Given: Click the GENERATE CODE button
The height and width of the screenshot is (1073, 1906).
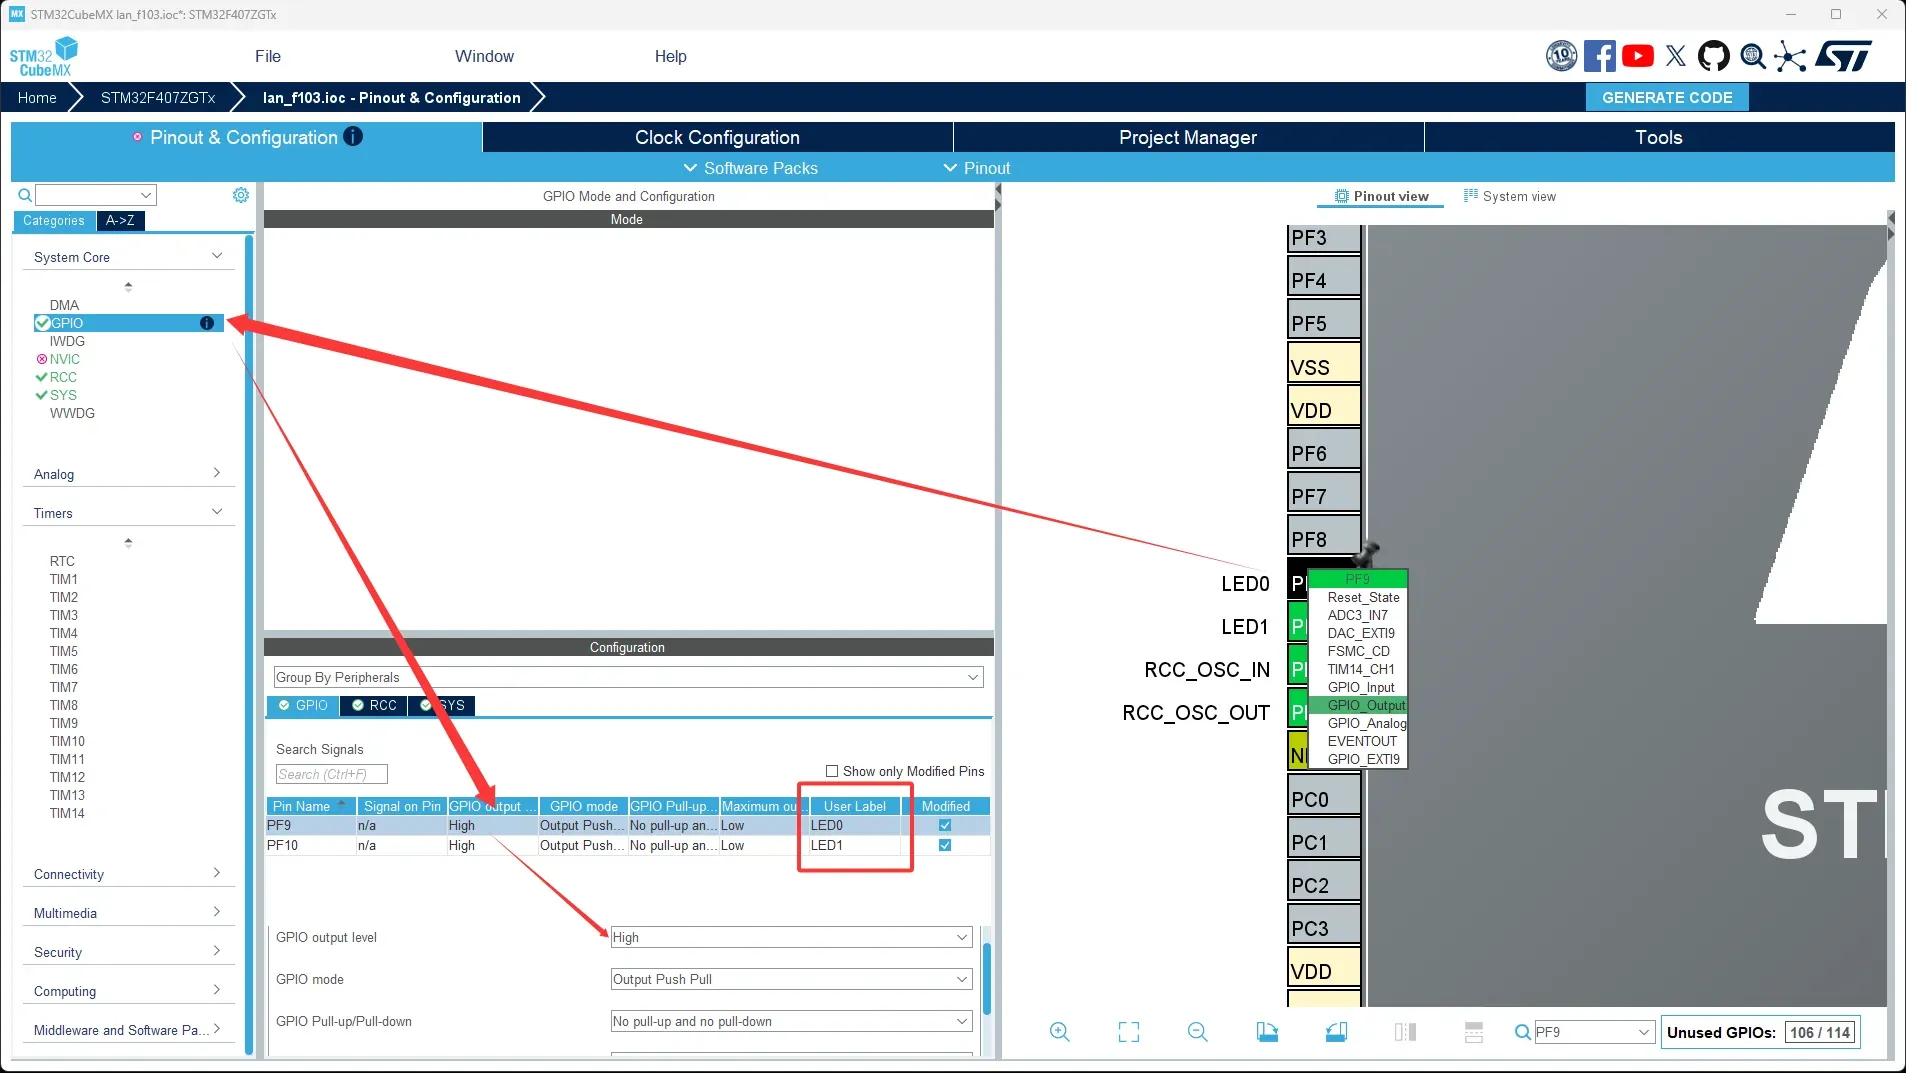Looking at the screenshot, I should click(x=1667, y=98).
